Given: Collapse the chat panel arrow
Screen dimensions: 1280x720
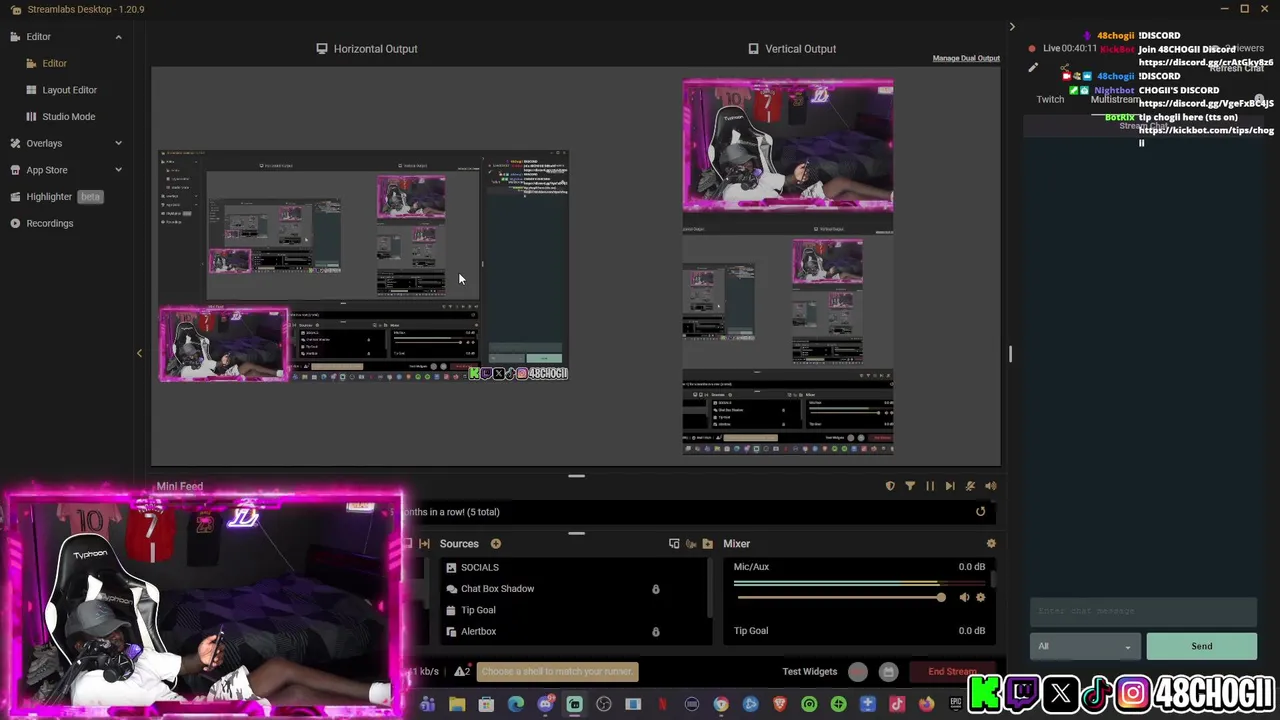Looking at the screenshot, I should (x=1011, y=27).
